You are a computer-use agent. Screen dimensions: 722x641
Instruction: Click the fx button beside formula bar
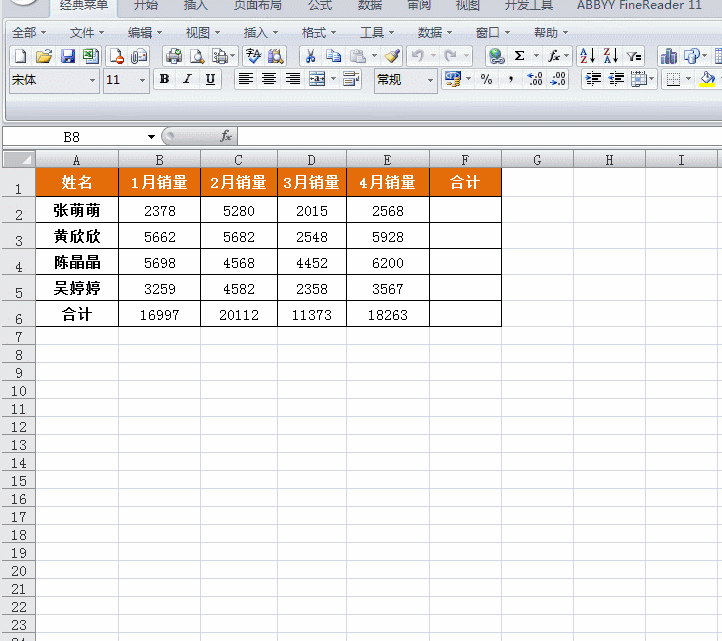pos(226,136)
